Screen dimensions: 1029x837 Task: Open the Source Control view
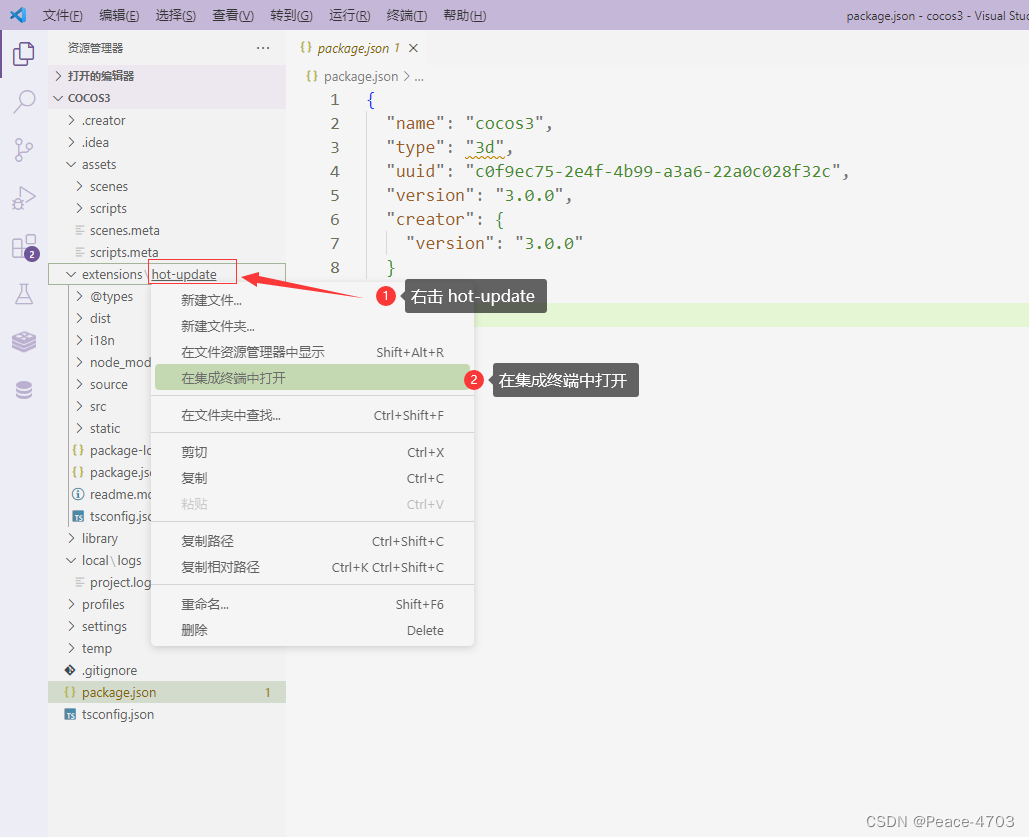[x=24, y=150]
